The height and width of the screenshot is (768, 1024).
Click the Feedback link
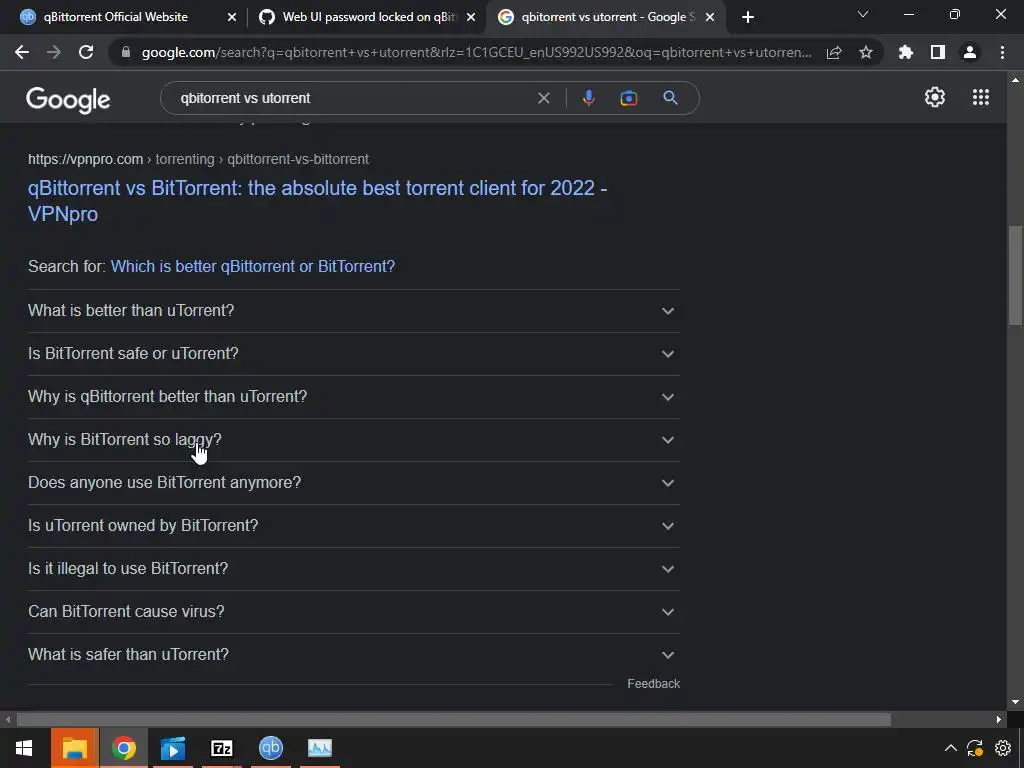(654, 684)
